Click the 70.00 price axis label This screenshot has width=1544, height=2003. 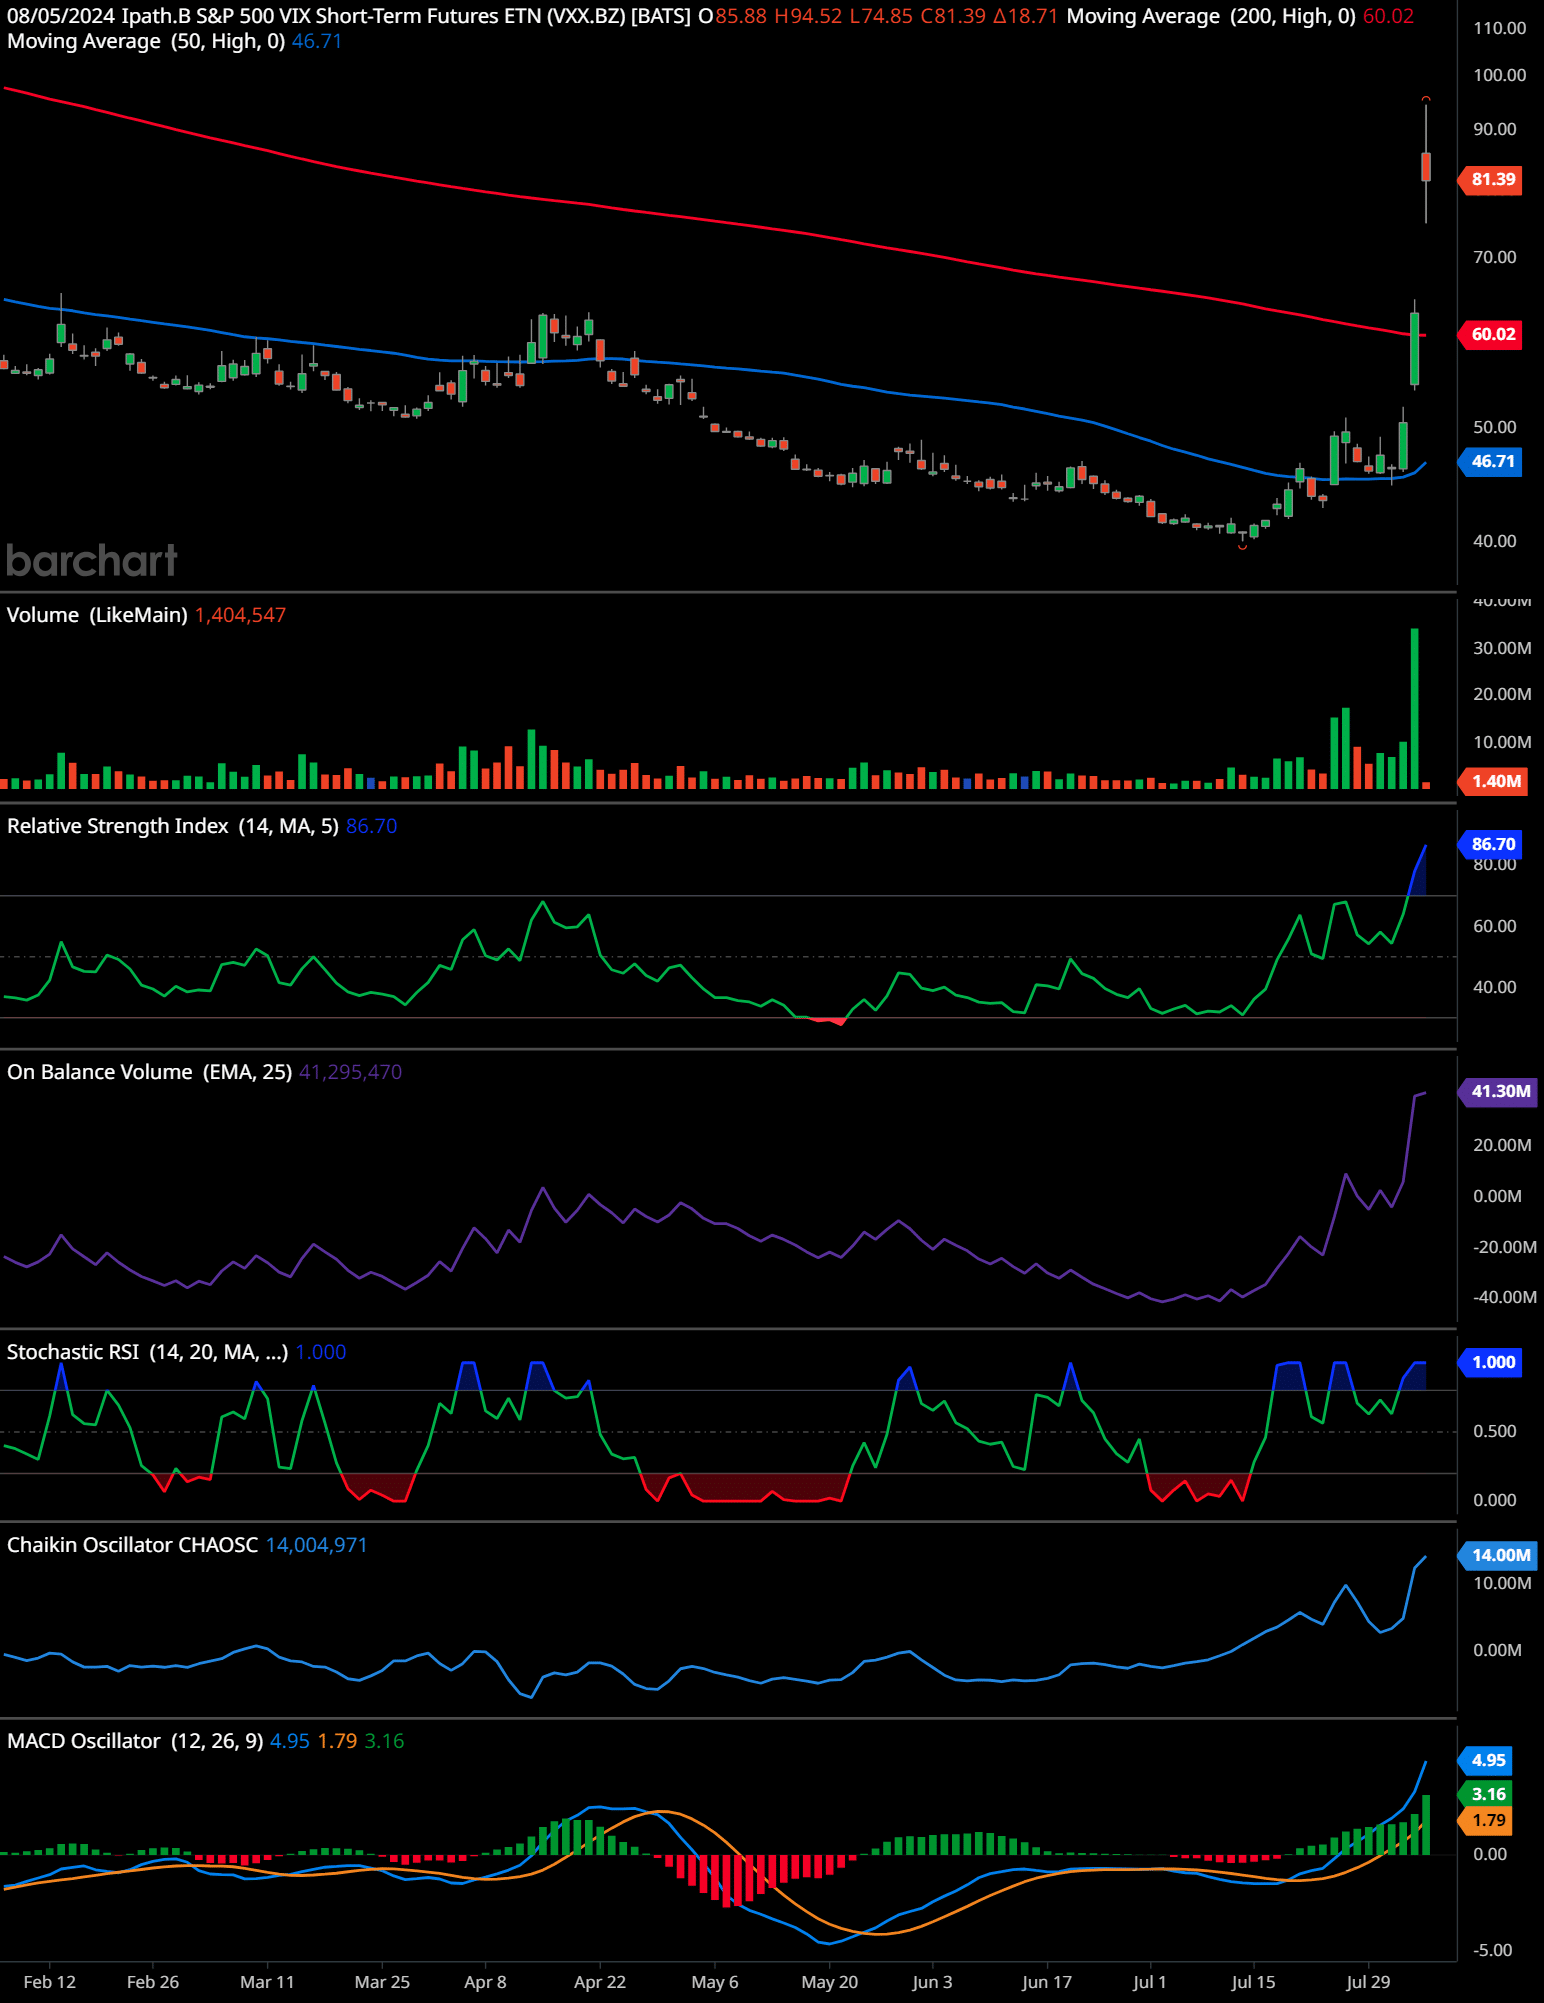[1495, 257]
